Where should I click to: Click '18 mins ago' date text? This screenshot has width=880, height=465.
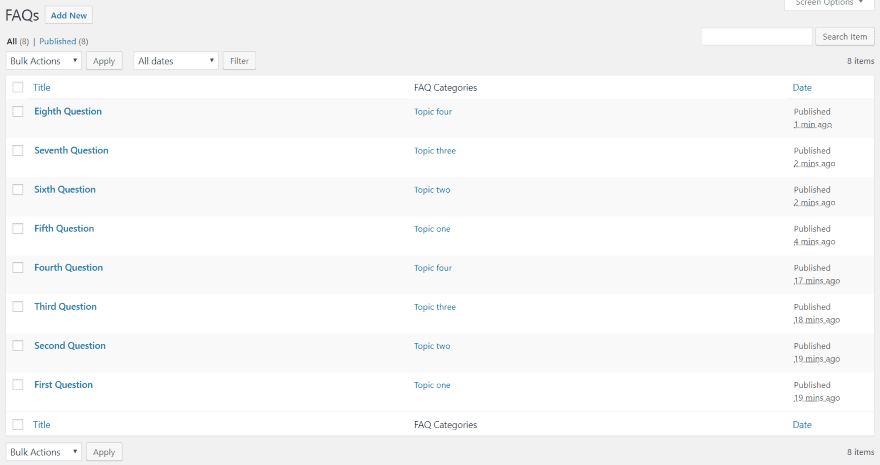817,320
